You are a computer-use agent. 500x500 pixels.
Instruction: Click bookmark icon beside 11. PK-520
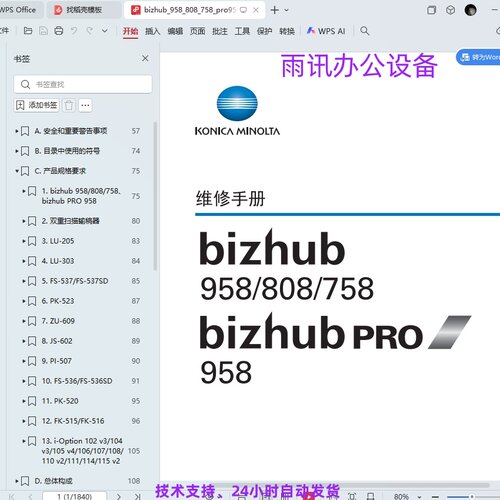click(x=32, y=401)
